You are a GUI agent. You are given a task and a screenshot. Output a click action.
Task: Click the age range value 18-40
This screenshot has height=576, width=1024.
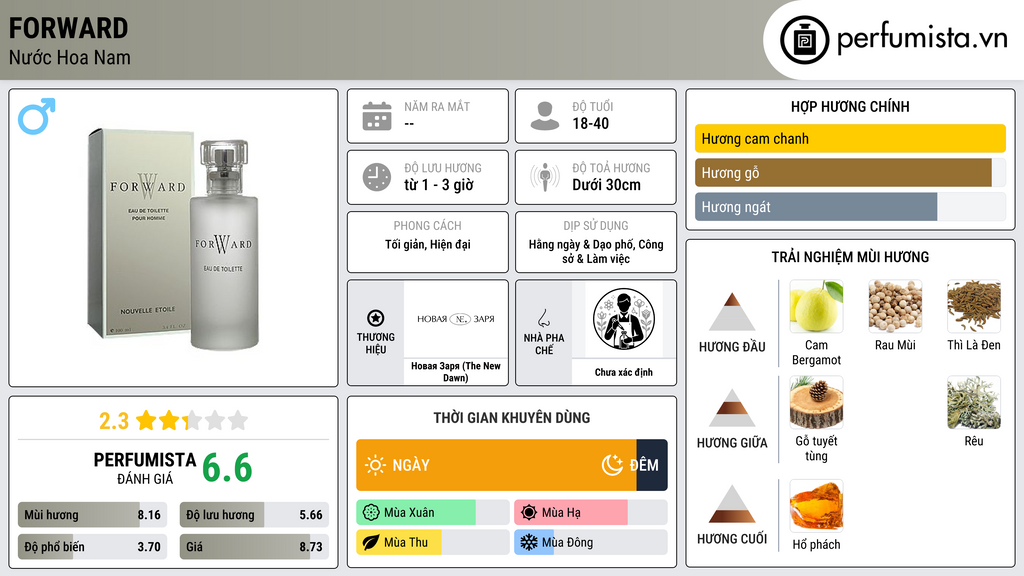tap(590, 123)
